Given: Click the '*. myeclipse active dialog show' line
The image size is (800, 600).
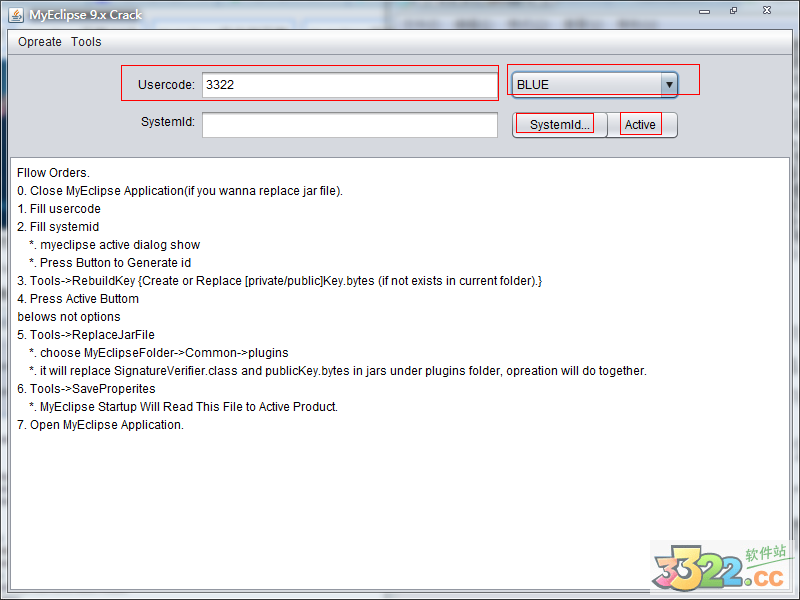Looking at the screenshot, I should pyautogui.click(x=115, y=245).
